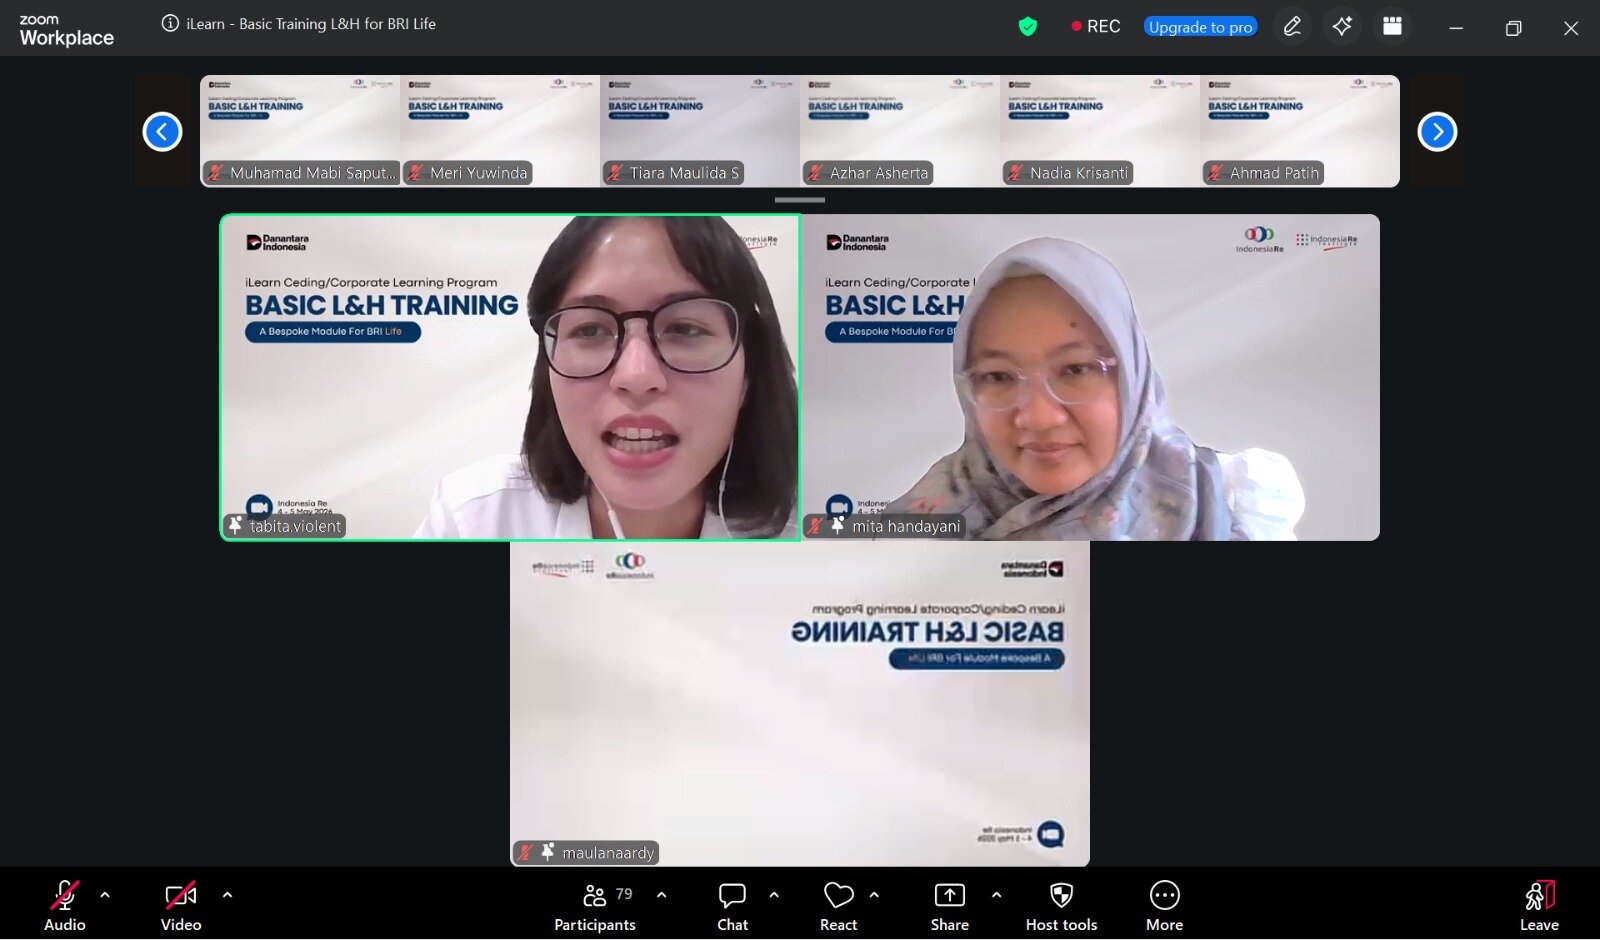Viewport: 1600px width, 940px height.
Task: Select Azhar Asherta's video thumbnail
Action: [x=900, y=131]
